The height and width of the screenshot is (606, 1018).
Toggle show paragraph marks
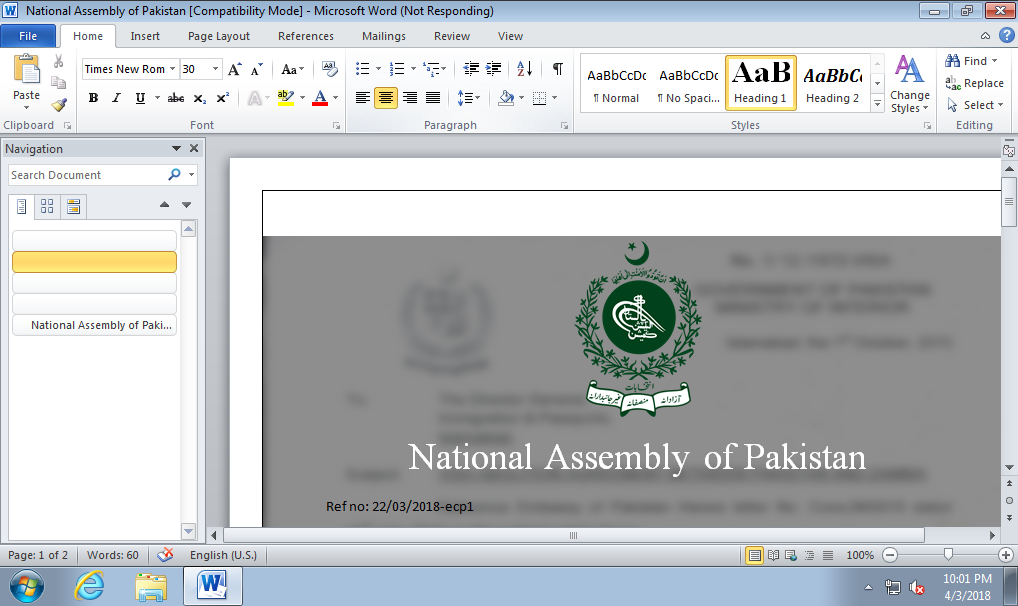pyautogui.click(x=557, y=69)
